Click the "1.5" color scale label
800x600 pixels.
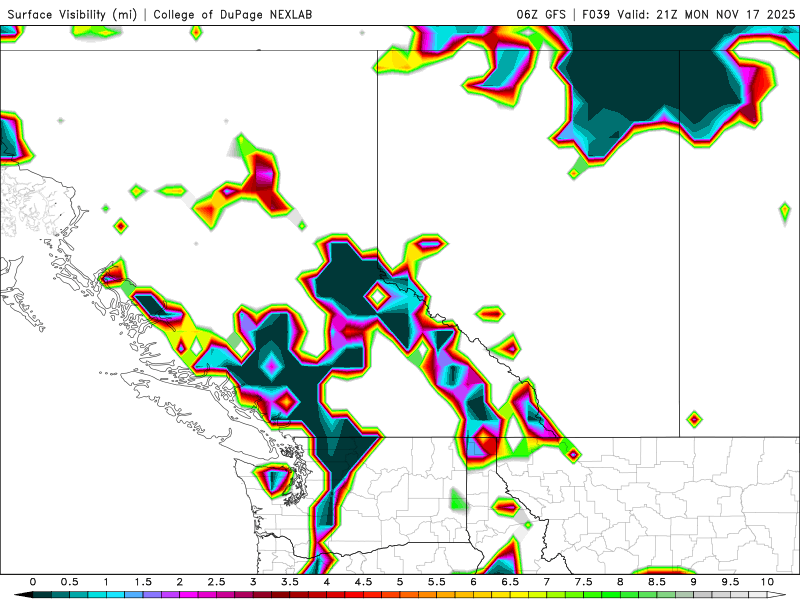(143, 582)
